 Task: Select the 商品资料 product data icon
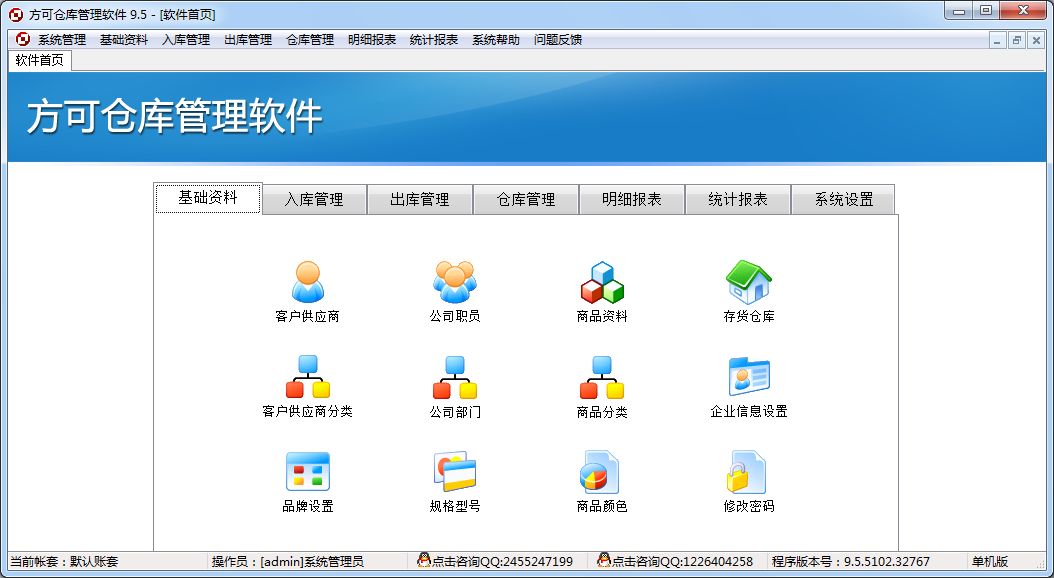(x=602, y=287)
